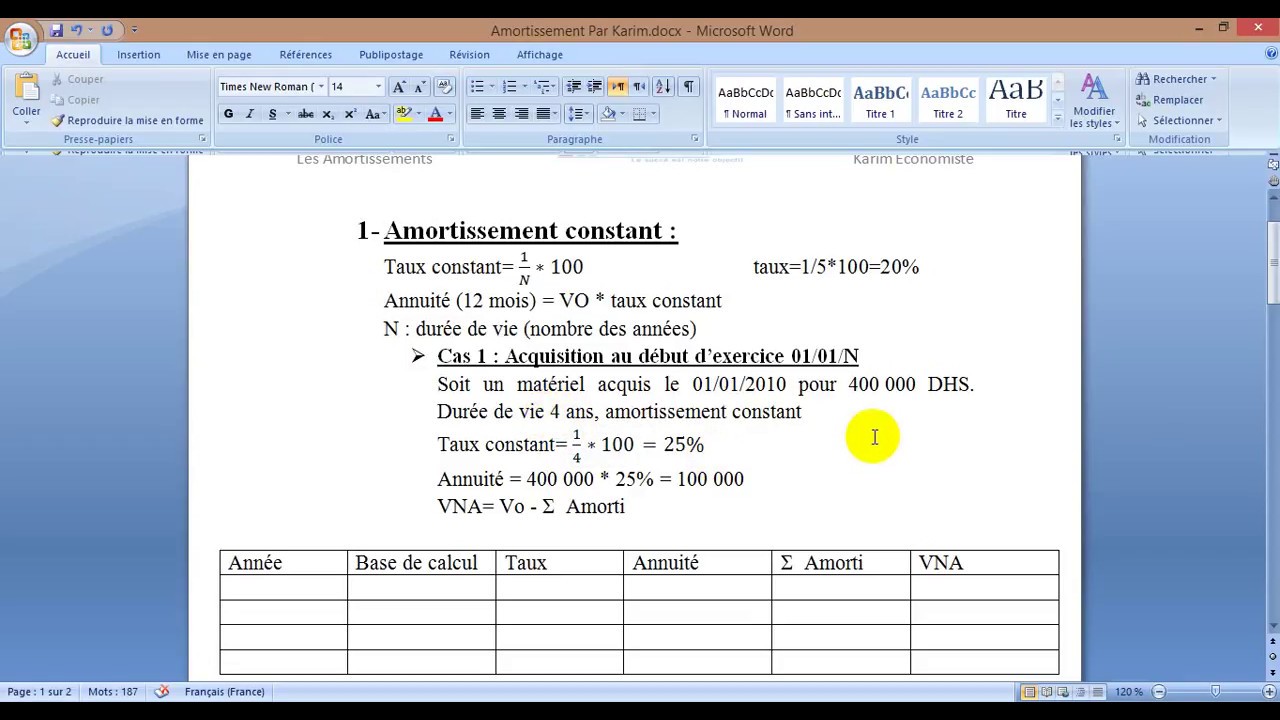Expand the bullet list options arrow
Image resolution: width=1280 pixels, height=720 pixels.
(x=492, y=87)
